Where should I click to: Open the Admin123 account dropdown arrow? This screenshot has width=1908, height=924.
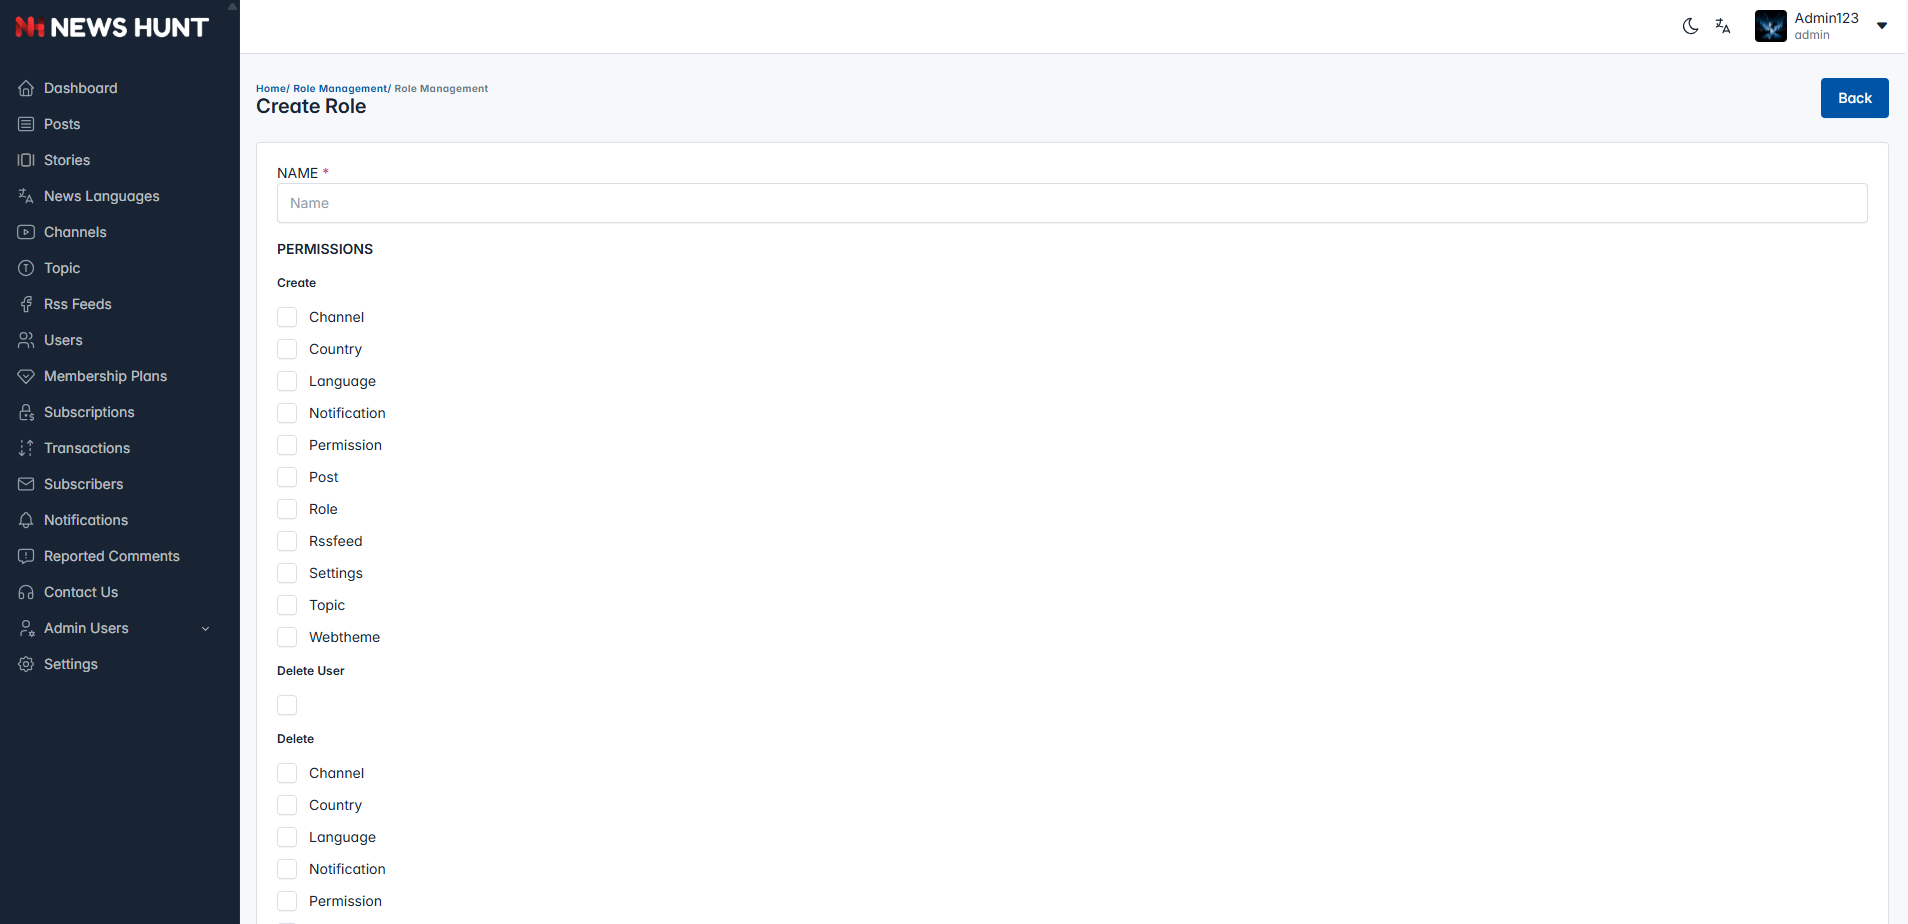pyautogui.click(x=1882, y=26)
